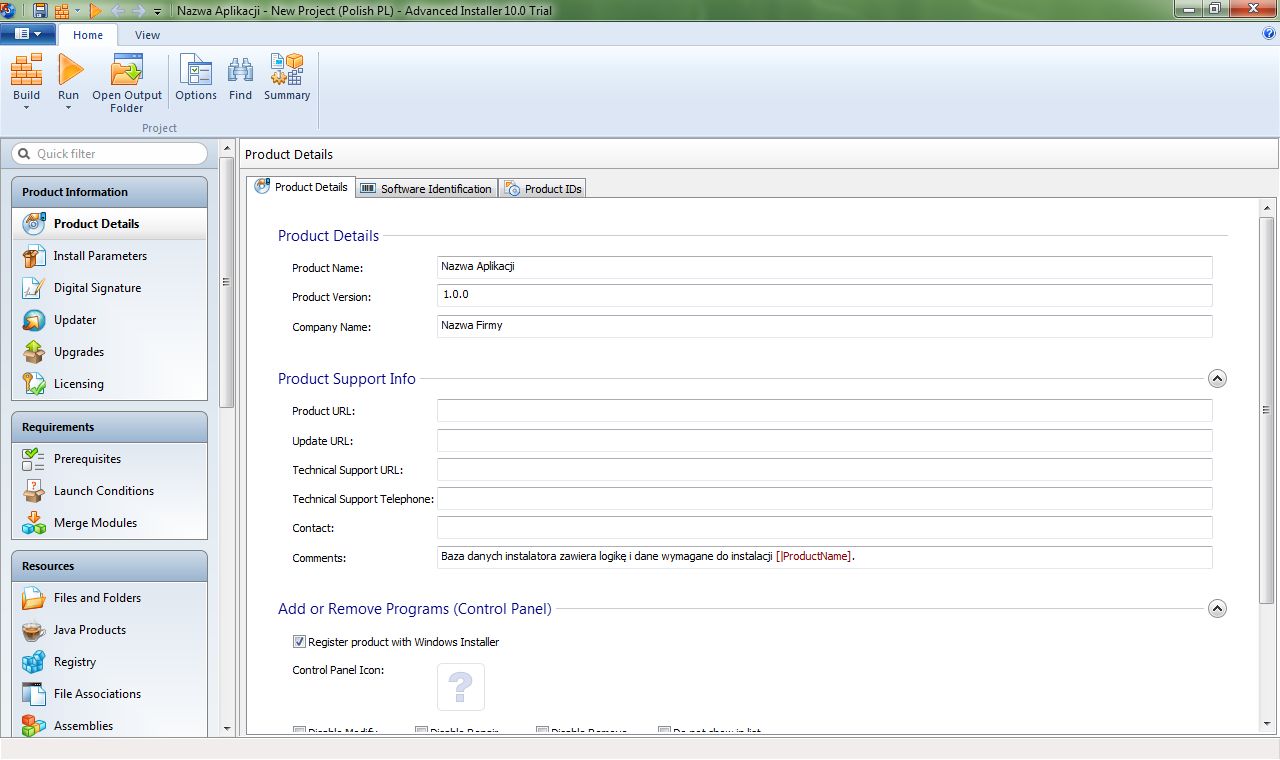1280x760 pixels.
Task: Click the main pane scrollbar up arrow
Action: pyautogui.click(x=1266, y=207)
